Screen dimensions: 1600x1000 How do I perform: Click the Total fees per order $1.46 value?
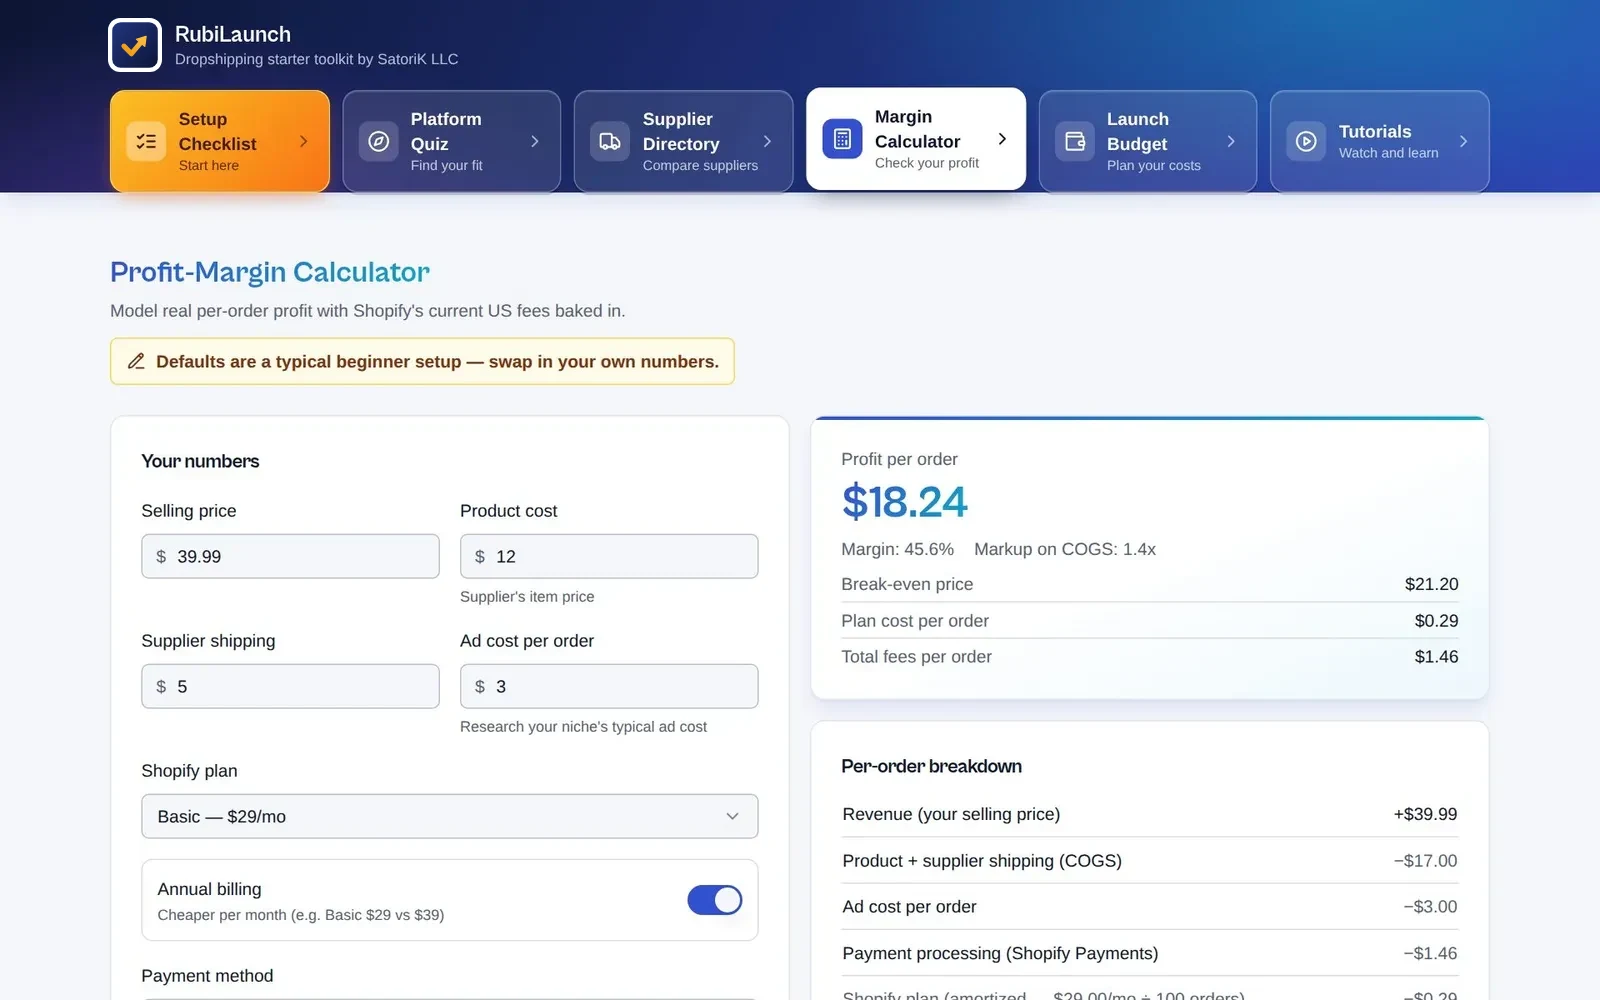(x=1436, y=657)
